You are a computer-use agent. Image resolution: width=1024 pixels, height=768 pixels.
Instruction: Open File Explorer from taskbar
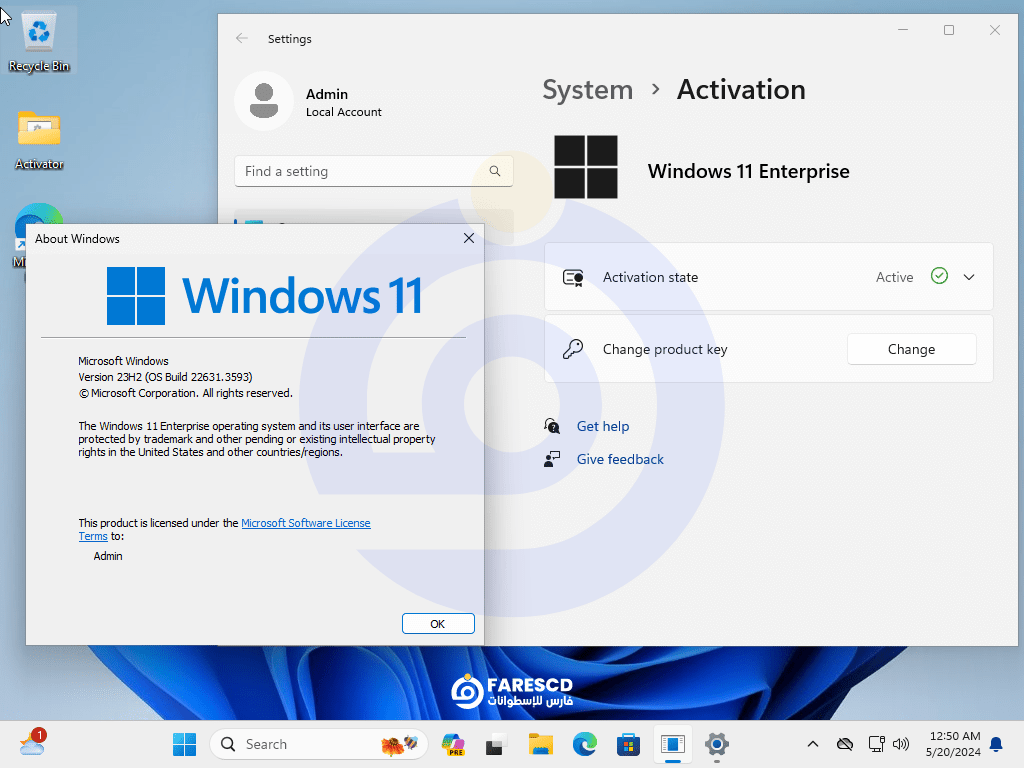point(541,744)
